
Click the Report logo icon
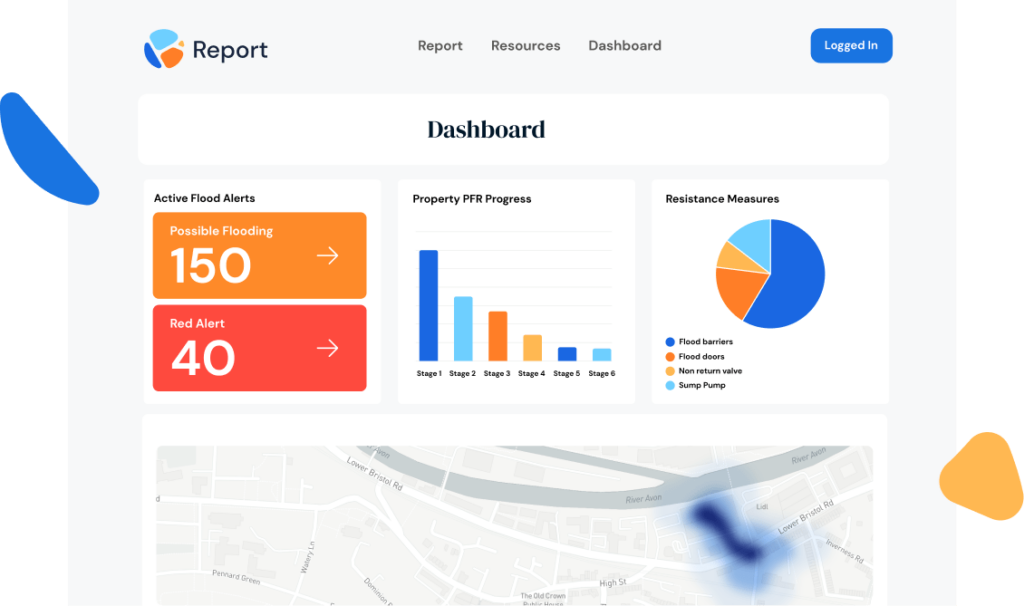[x=164, y=49]
